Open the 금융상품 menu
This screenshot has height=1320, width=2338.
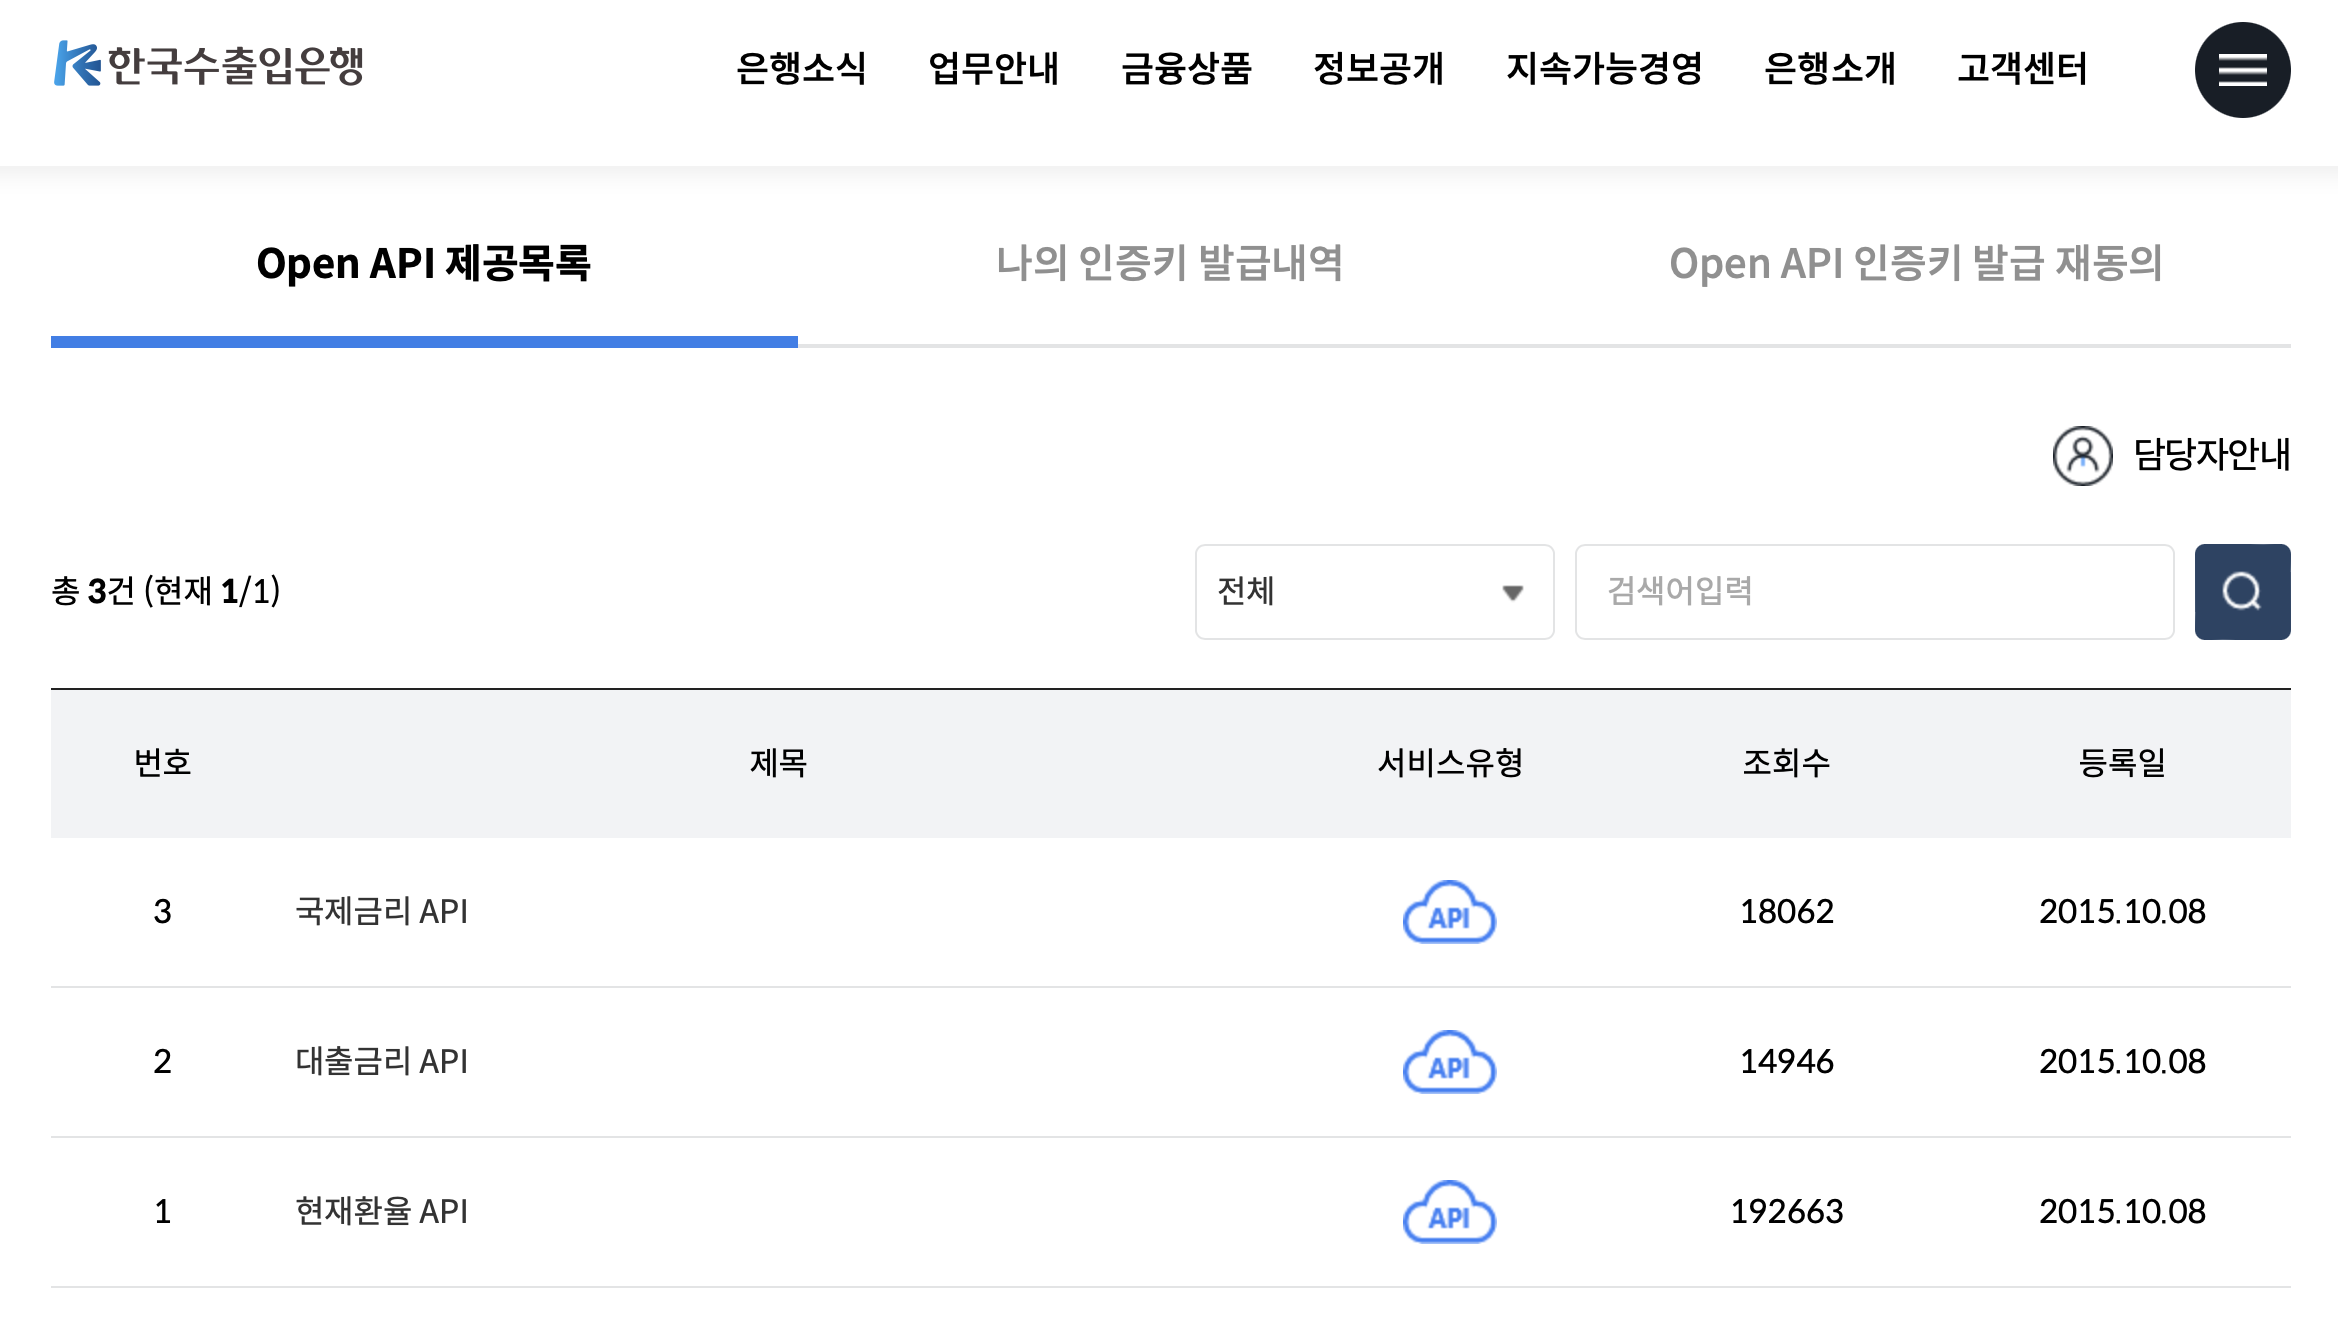(1186, 68)
